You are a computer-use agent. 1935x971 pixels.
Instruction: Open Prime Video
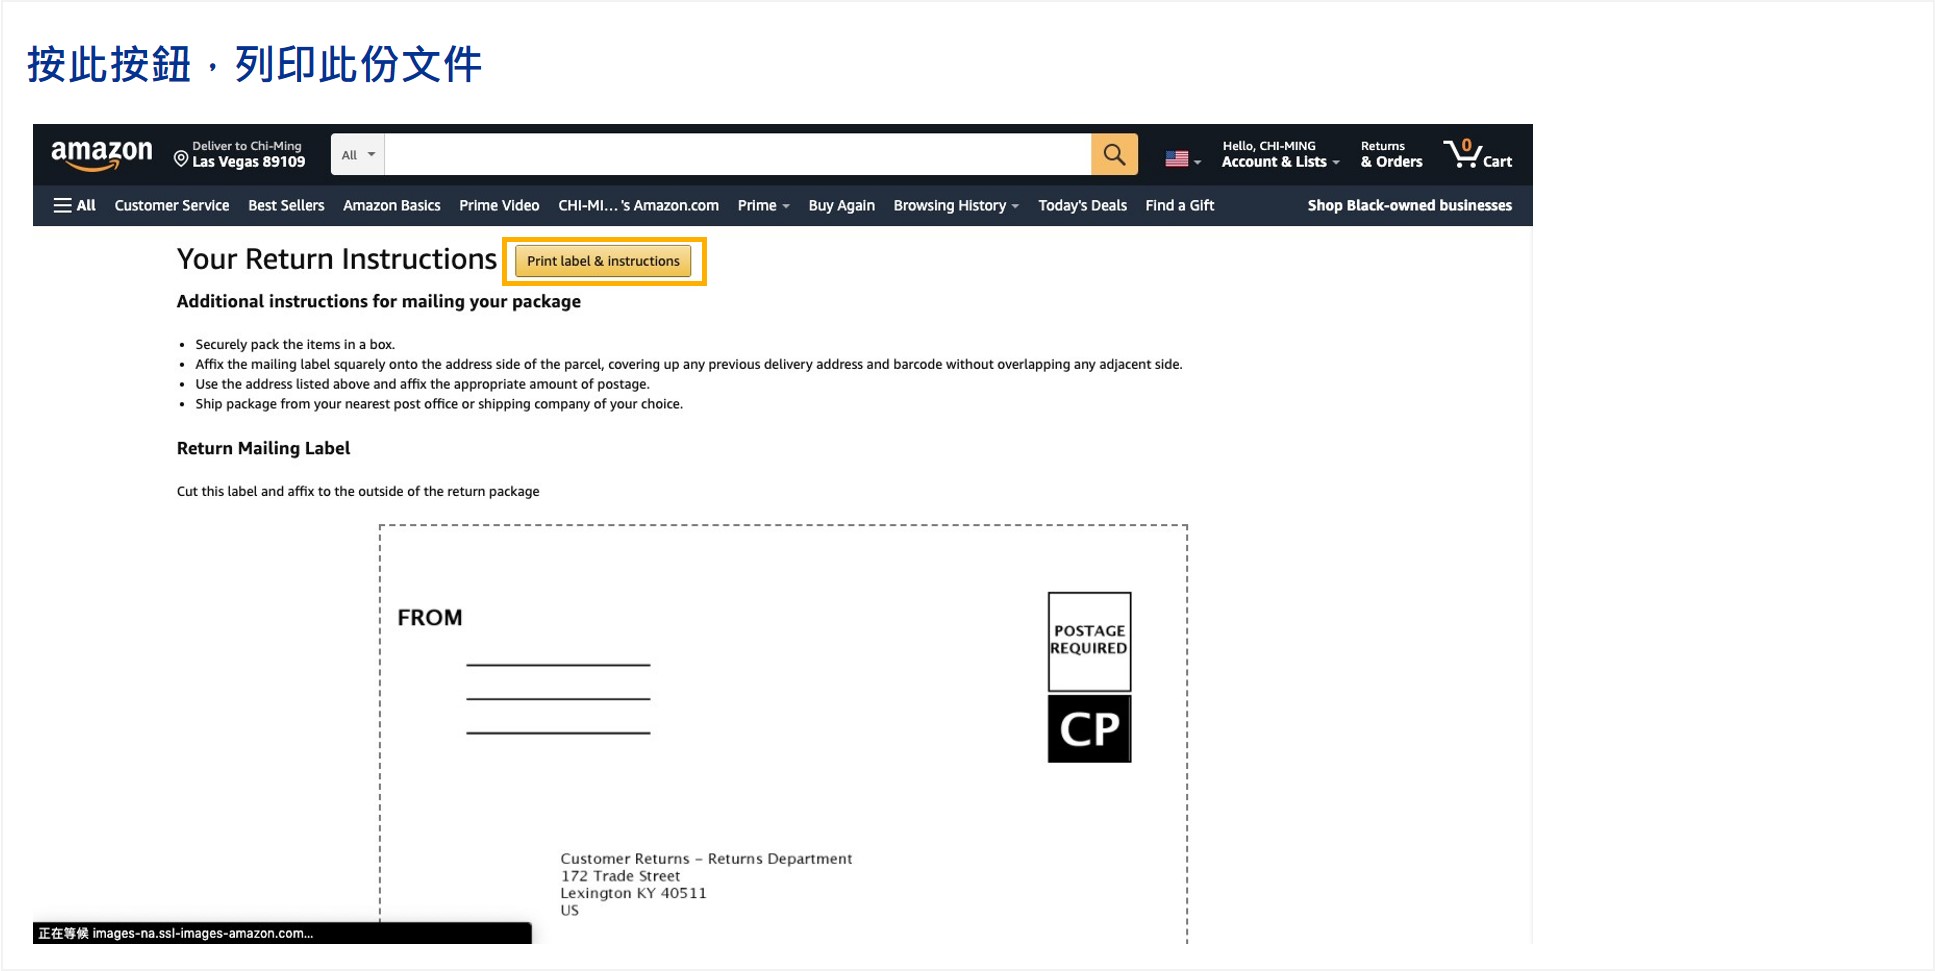pyautogui.click(x=499, y=205)
